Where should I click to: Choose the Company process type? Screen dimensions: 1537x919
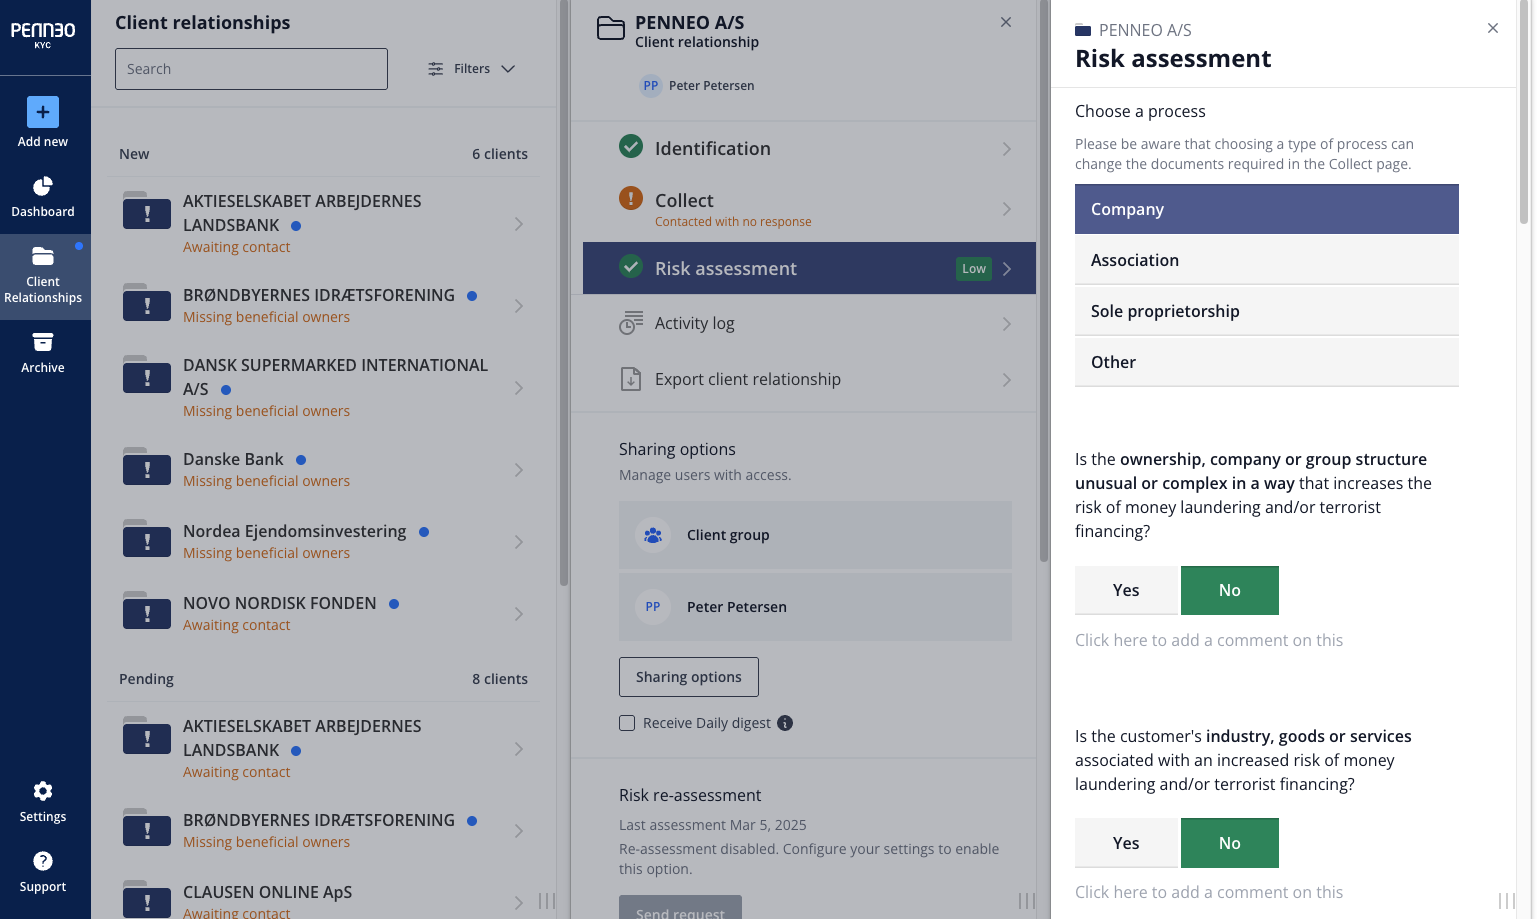coord(1267,209)
